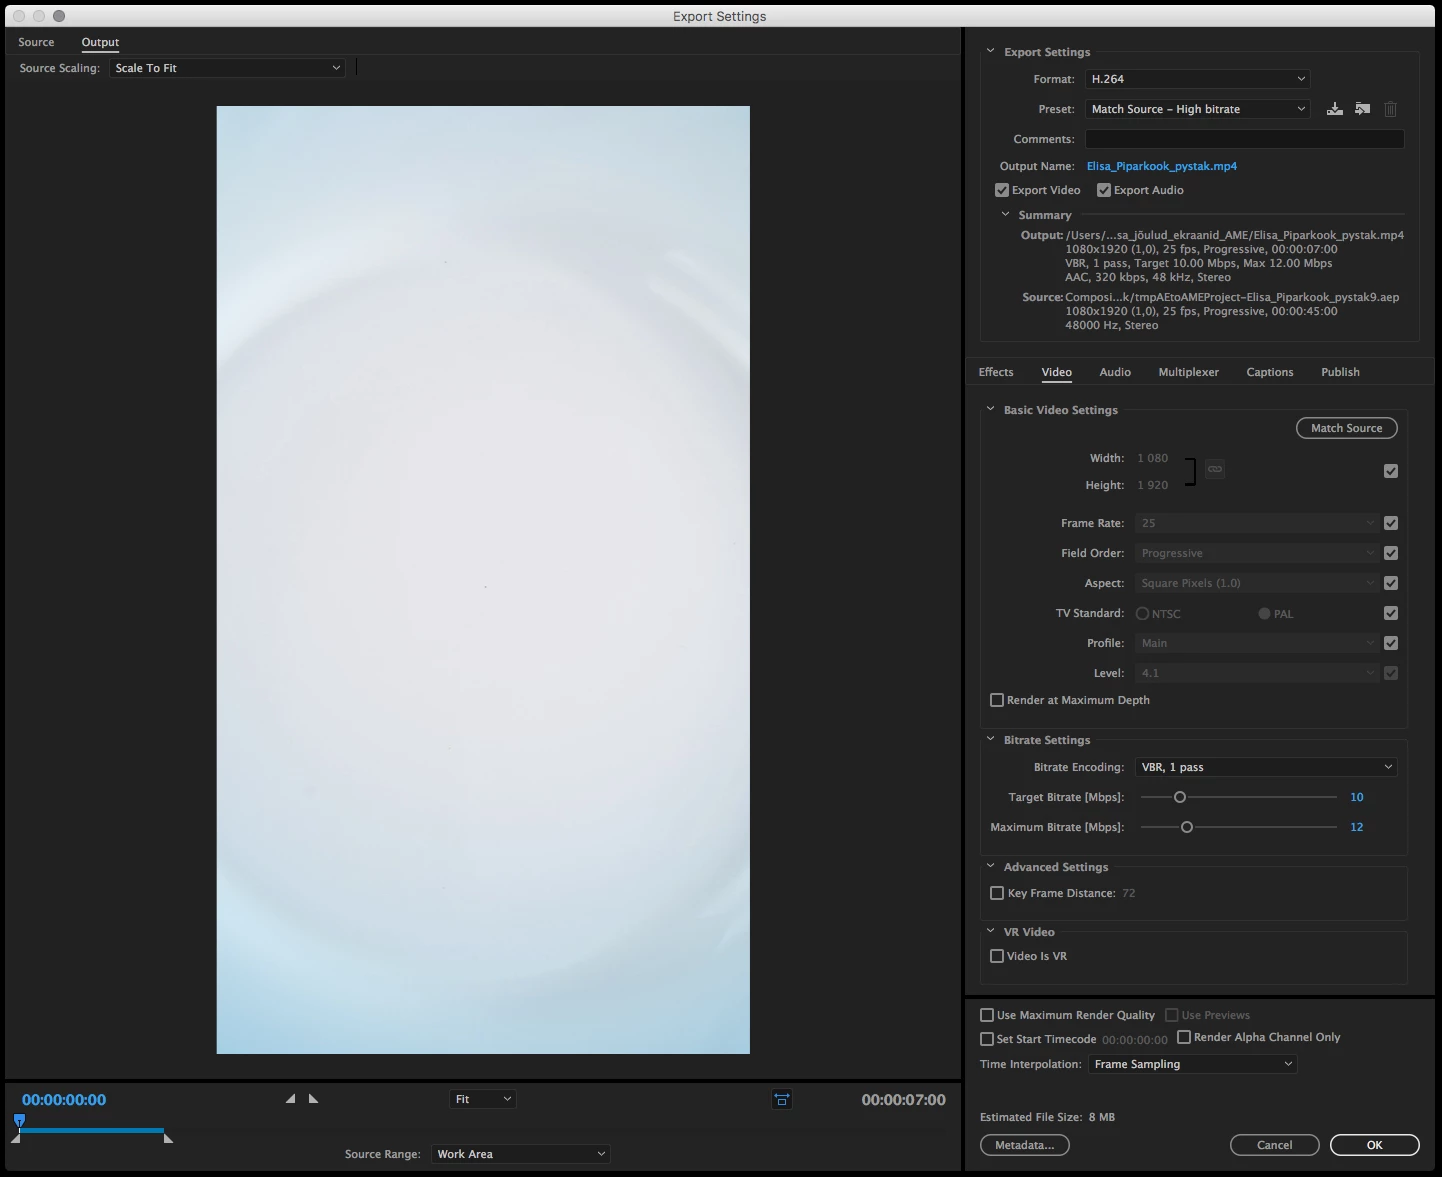
Task: Click Set Out Point triangle icon
Action: [313, 1098]
